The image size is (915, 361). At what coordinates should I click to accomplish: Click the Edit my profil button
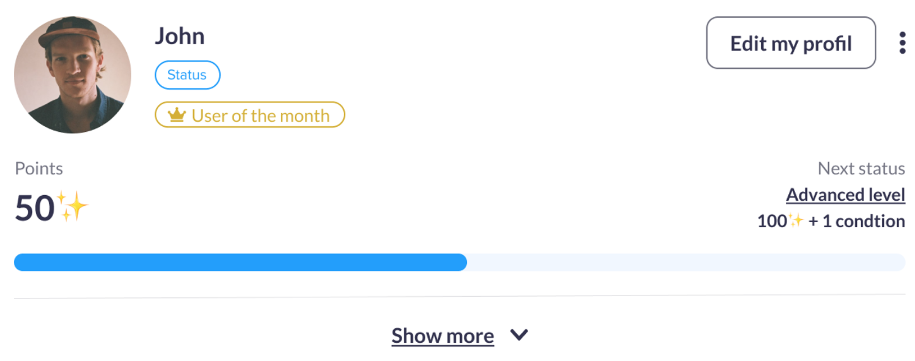click(791, 43)
